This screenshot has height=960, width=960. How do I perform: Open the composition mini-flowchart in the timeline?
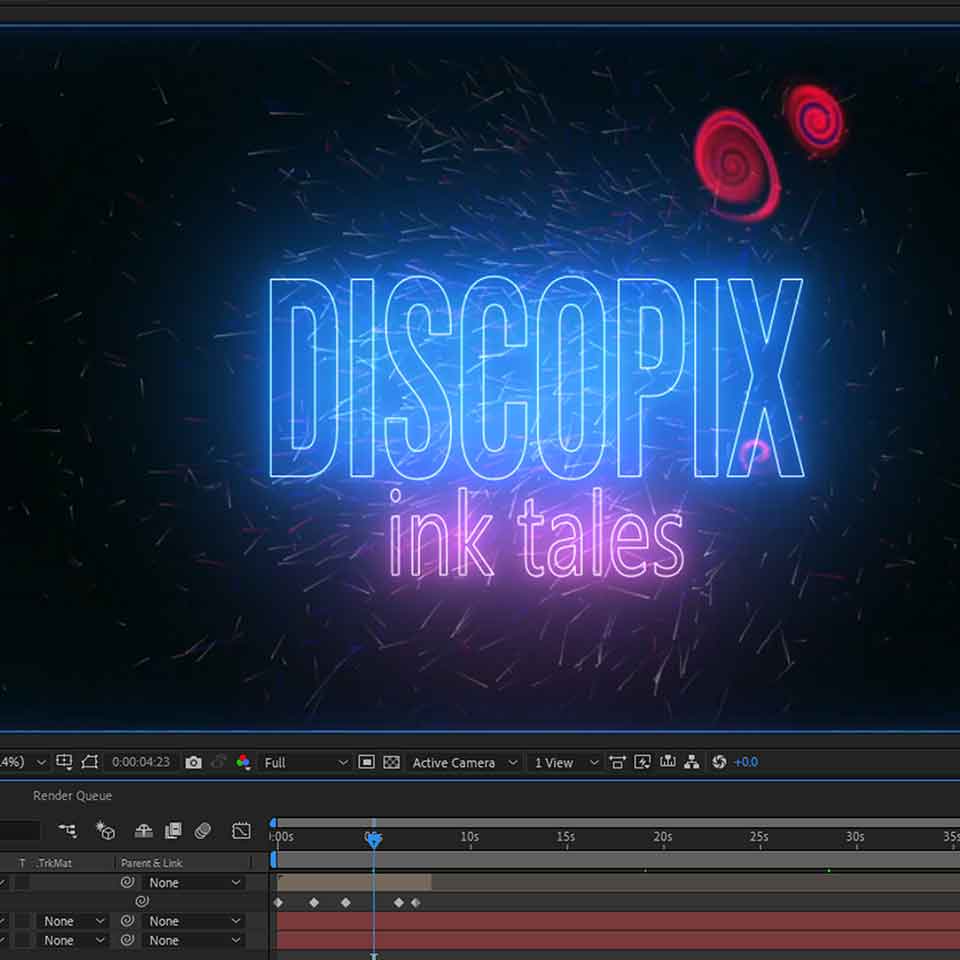67,831
